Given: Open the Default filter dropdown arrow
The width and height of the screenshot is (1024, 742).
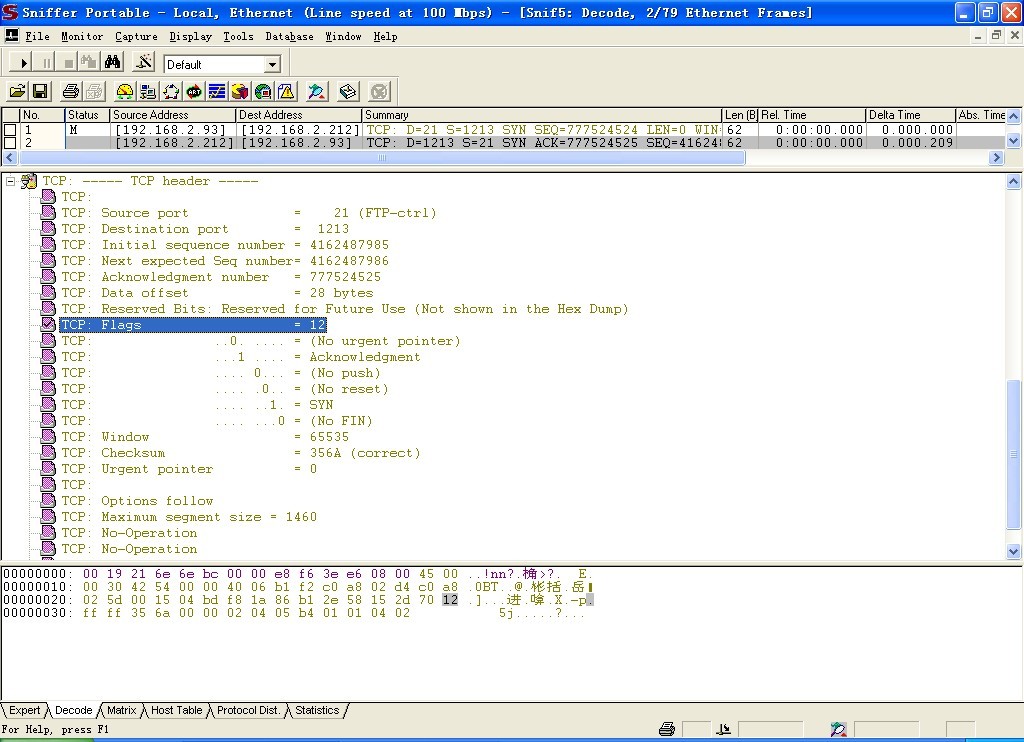Looking at the screenshot, I should click(x=273, y=64).
